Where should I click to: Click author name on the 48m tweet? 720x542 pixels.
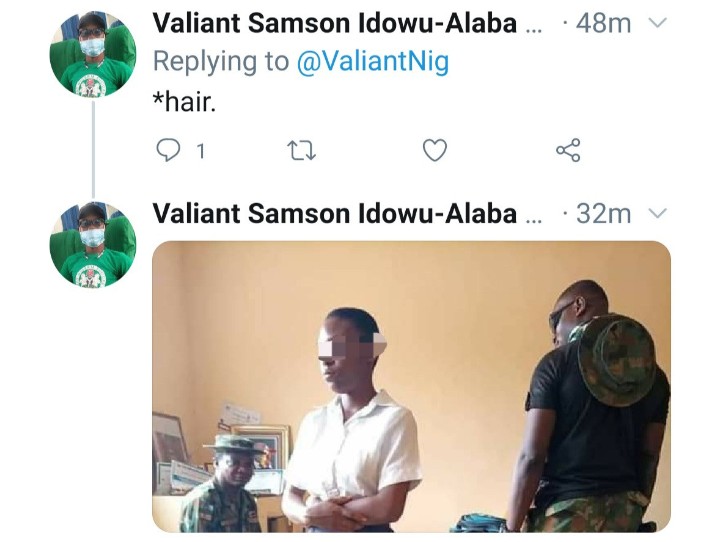tap(335, 24)
